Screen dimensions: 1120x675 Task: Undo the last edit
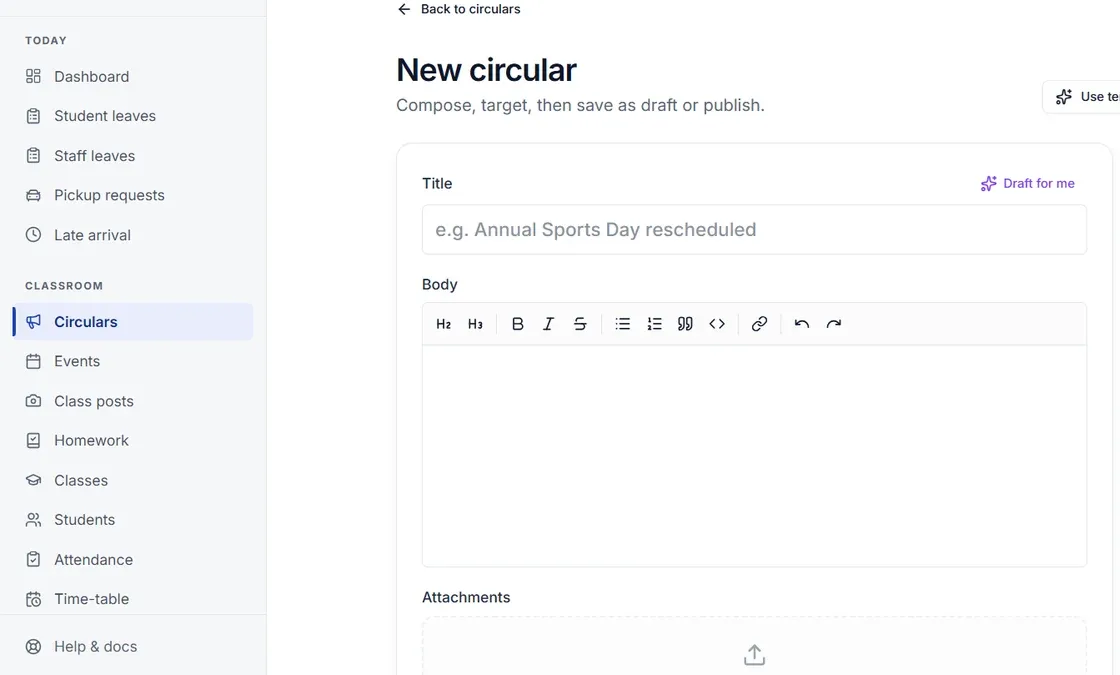[801, 324]
